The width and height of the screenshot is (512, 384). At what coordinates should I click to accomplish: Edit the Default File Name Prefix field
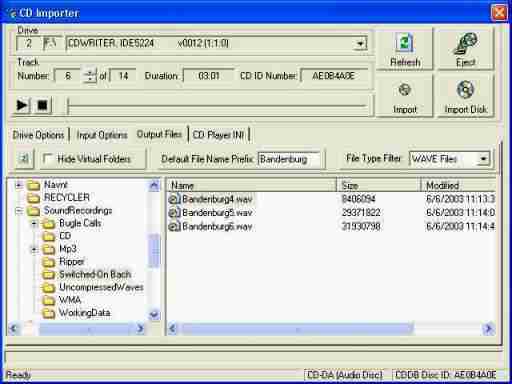point(289,159)
